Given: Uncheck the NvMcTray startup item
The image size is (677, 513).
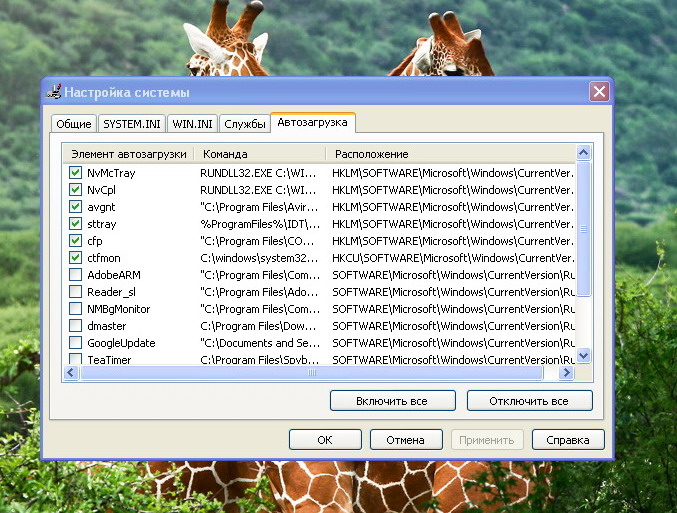Looking at the screenshot, I should (x=76, y=173).
